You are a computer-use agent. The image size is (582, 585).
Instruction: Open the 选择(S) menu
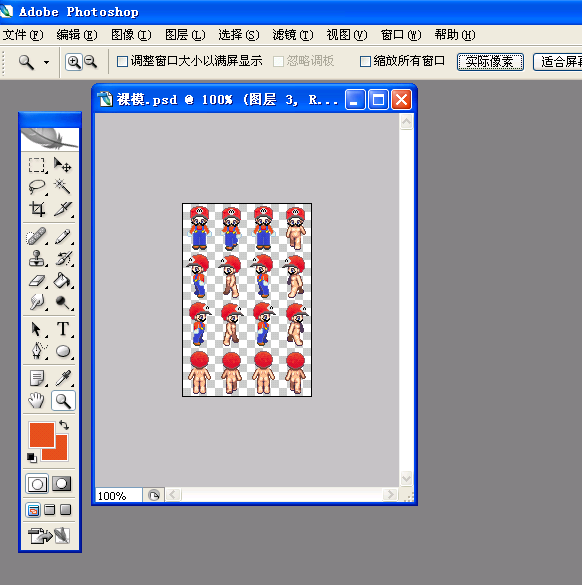point(239,35)
